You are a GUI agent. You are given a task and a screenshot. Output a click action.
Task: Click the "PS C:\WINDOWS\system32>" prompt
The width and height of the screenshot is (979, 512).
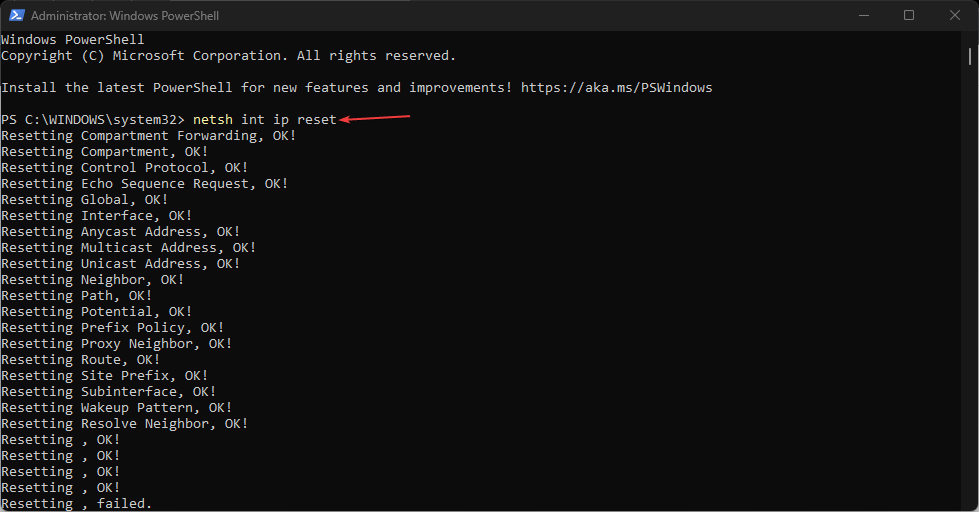[93, 120]
